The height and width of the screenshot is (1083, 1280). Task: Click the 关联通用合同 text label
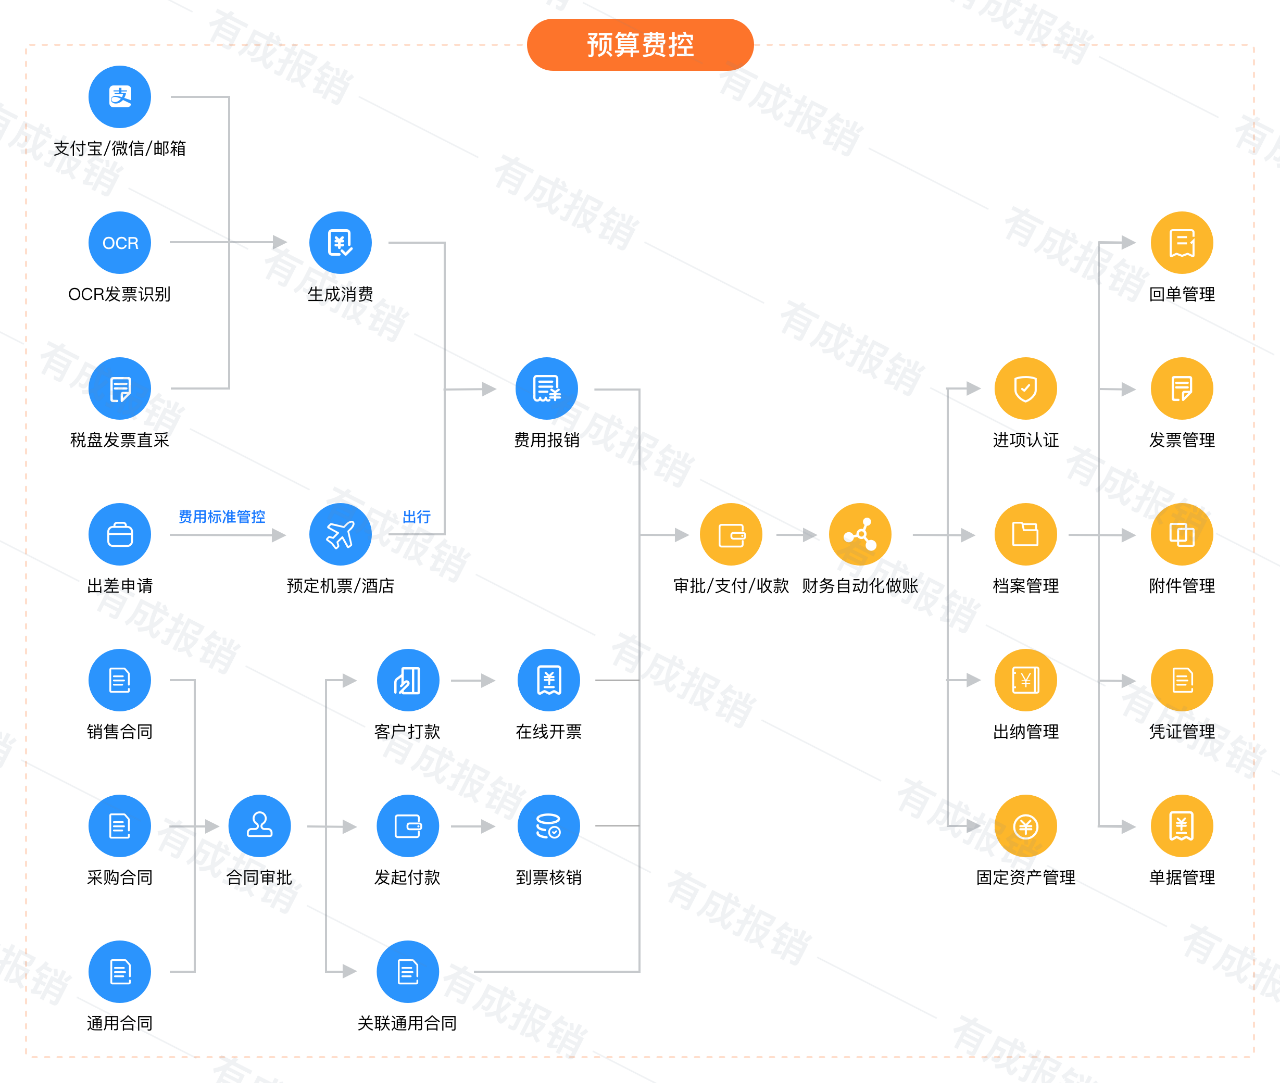[408, 1023]
